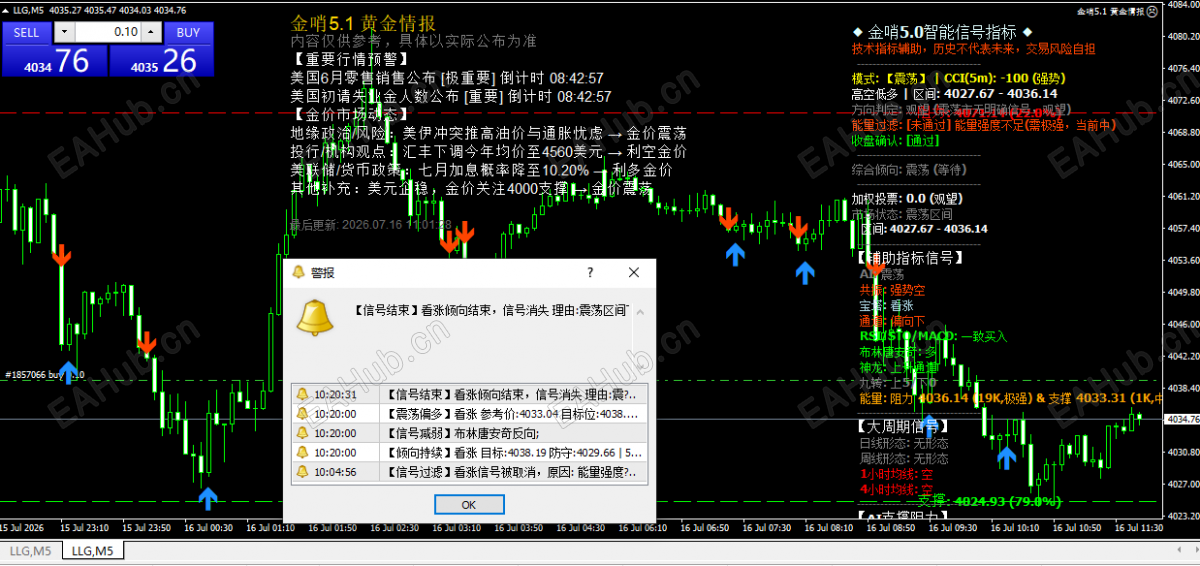Viewport: 1200px width, 566px height.
Task: Focus the 0.10 lot volume field
Action: [x=107, y=32]
